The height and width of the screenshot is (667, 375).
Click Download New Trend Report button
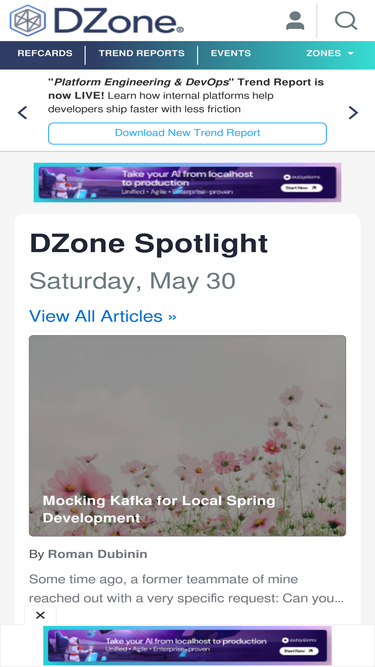coord(188,133)
